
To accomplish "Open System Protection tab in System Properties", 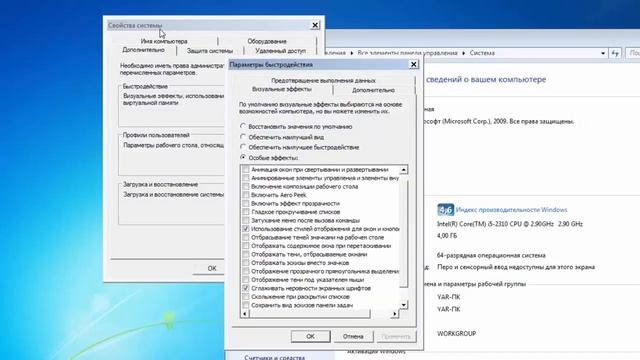I will [210, 51].
